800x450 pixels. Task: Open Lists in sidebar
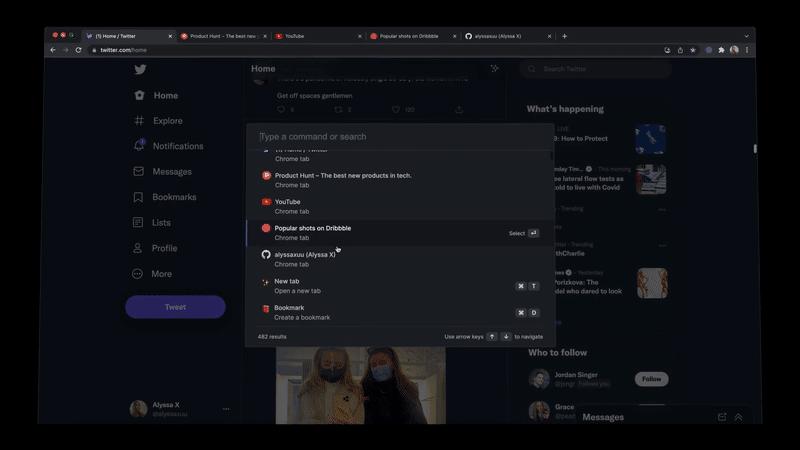(x=152, y=222)
